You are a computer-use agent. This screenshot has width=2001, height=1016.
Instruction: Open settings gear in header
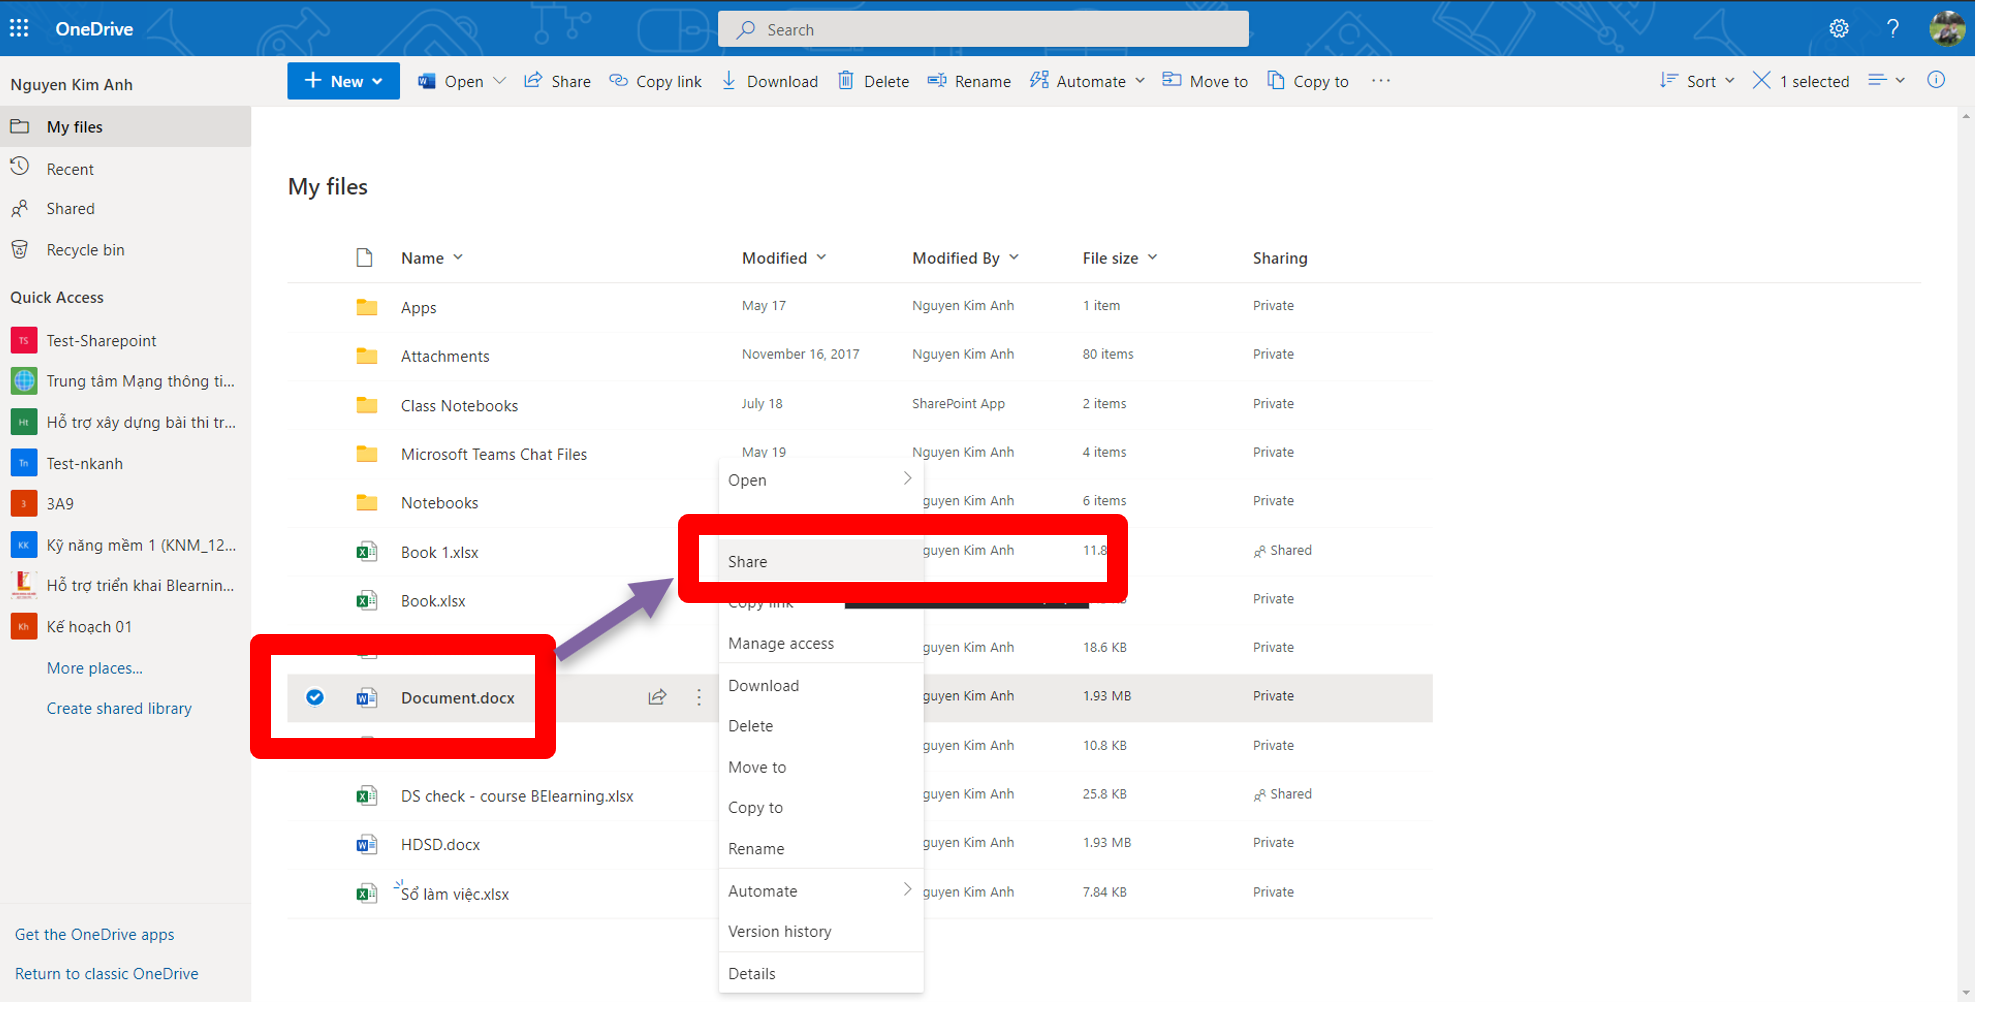click(1838, 29)
